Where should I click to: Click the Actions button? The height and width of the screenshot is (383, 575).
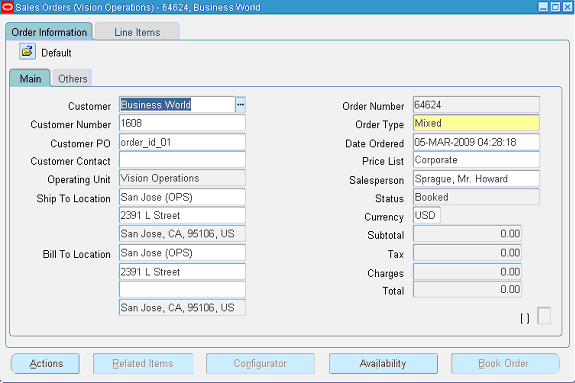point(45,364)
